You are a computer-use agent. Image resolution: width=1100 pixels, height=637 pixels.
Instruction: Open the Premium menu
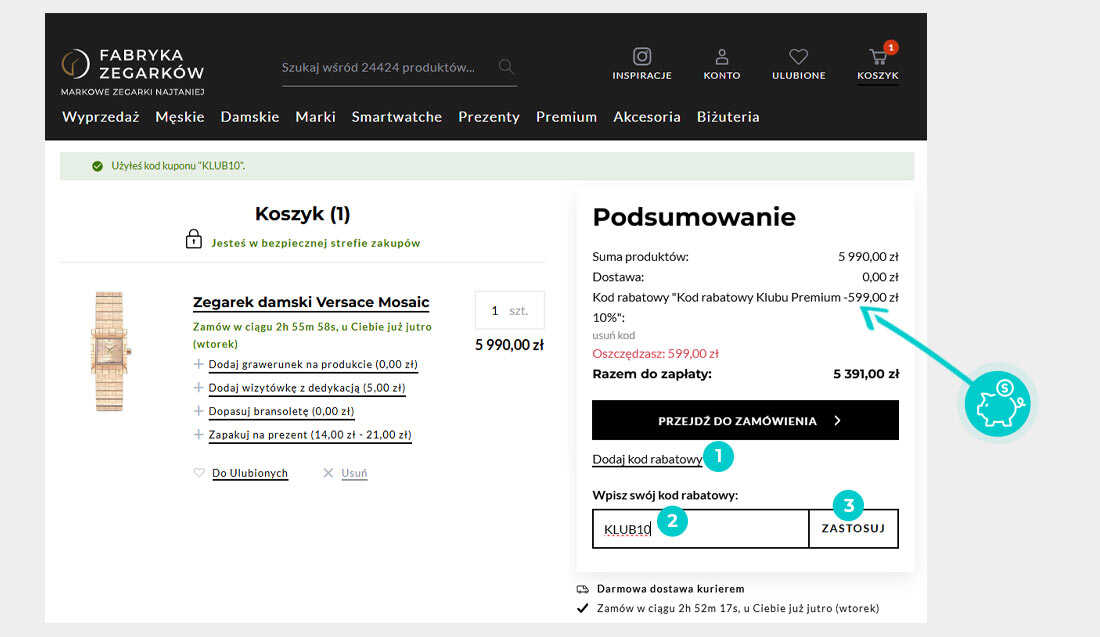pos(566,117)
